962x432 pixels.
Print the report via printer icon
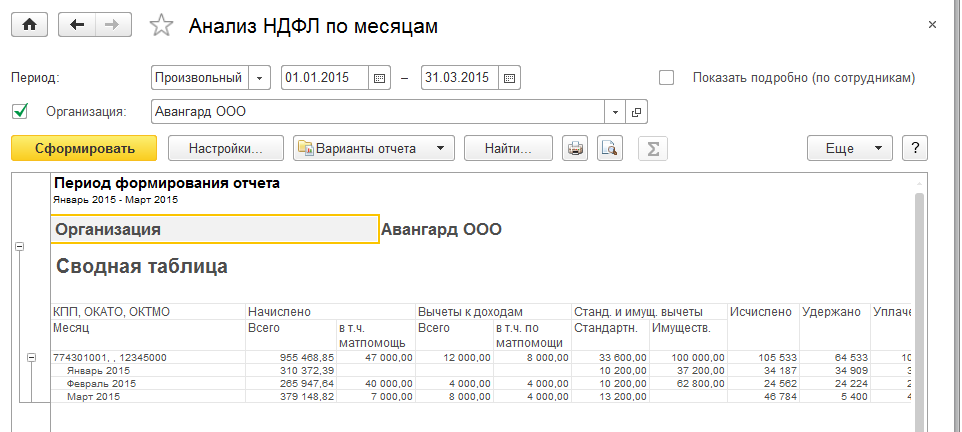point(575,148)
